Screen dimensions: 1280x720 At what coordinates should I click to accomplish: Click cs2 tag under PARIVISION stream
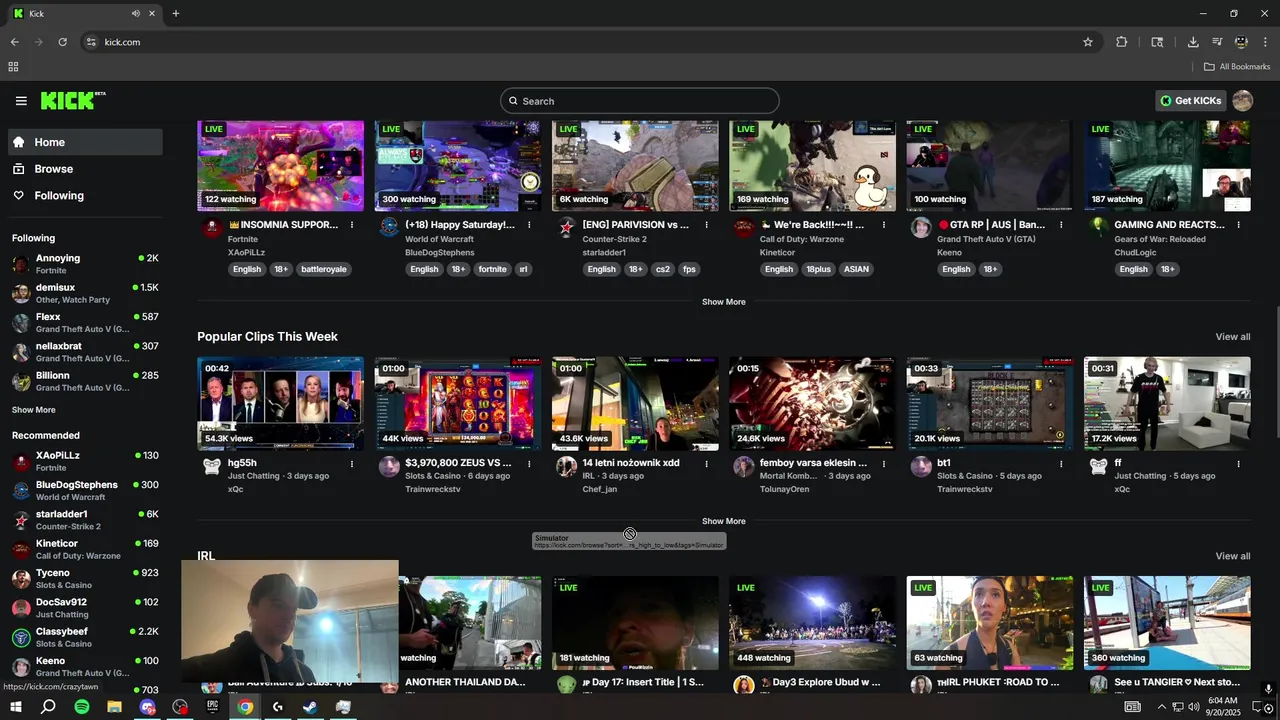[662, 269]
